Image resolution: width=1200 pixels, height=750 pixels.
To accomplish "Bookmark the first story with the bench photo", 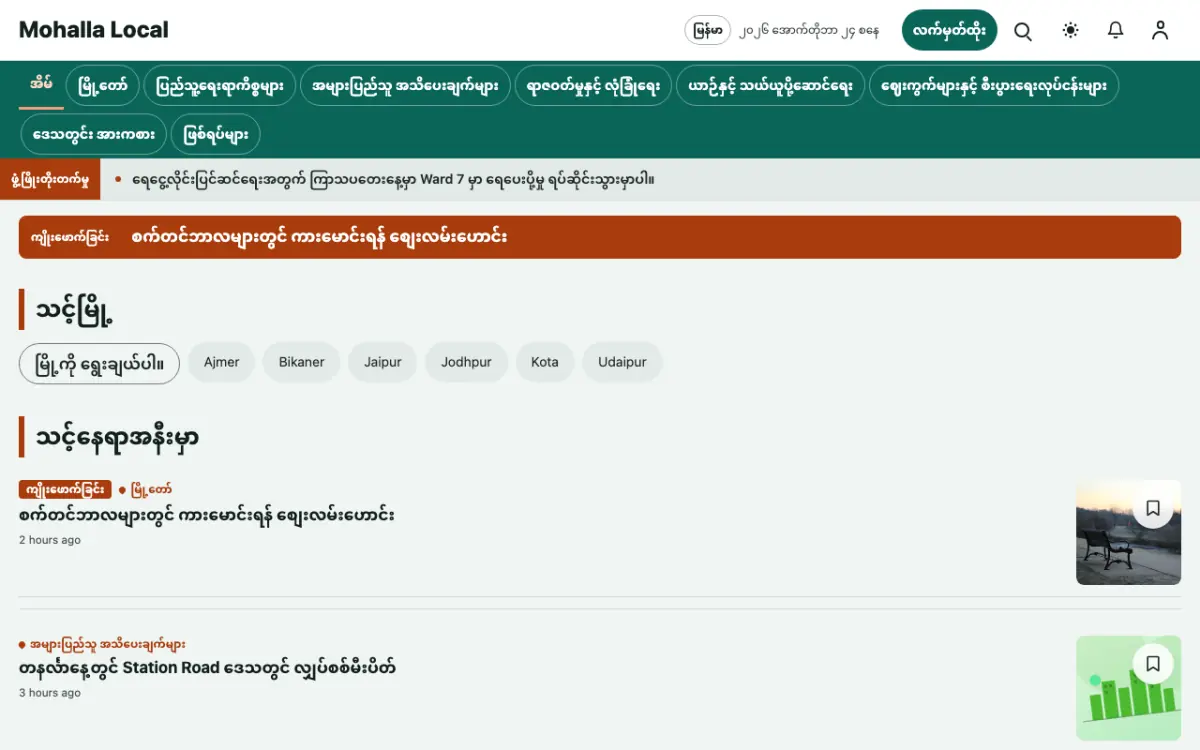I will click(1153, 508).
